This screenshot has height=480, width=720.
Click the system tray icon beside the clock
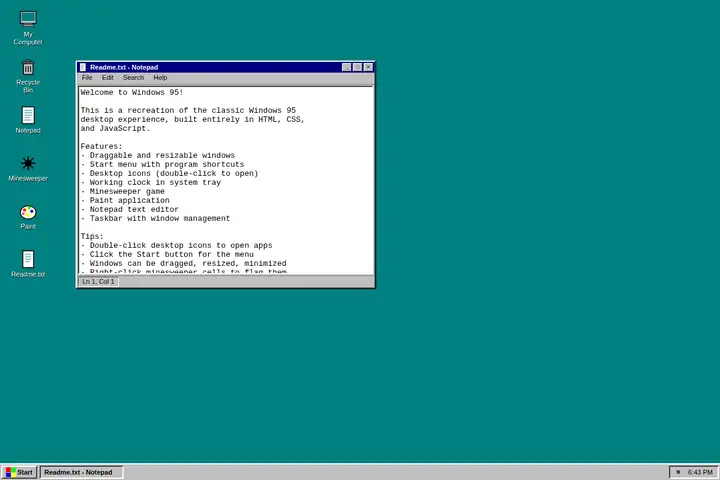tap(678, 472)
